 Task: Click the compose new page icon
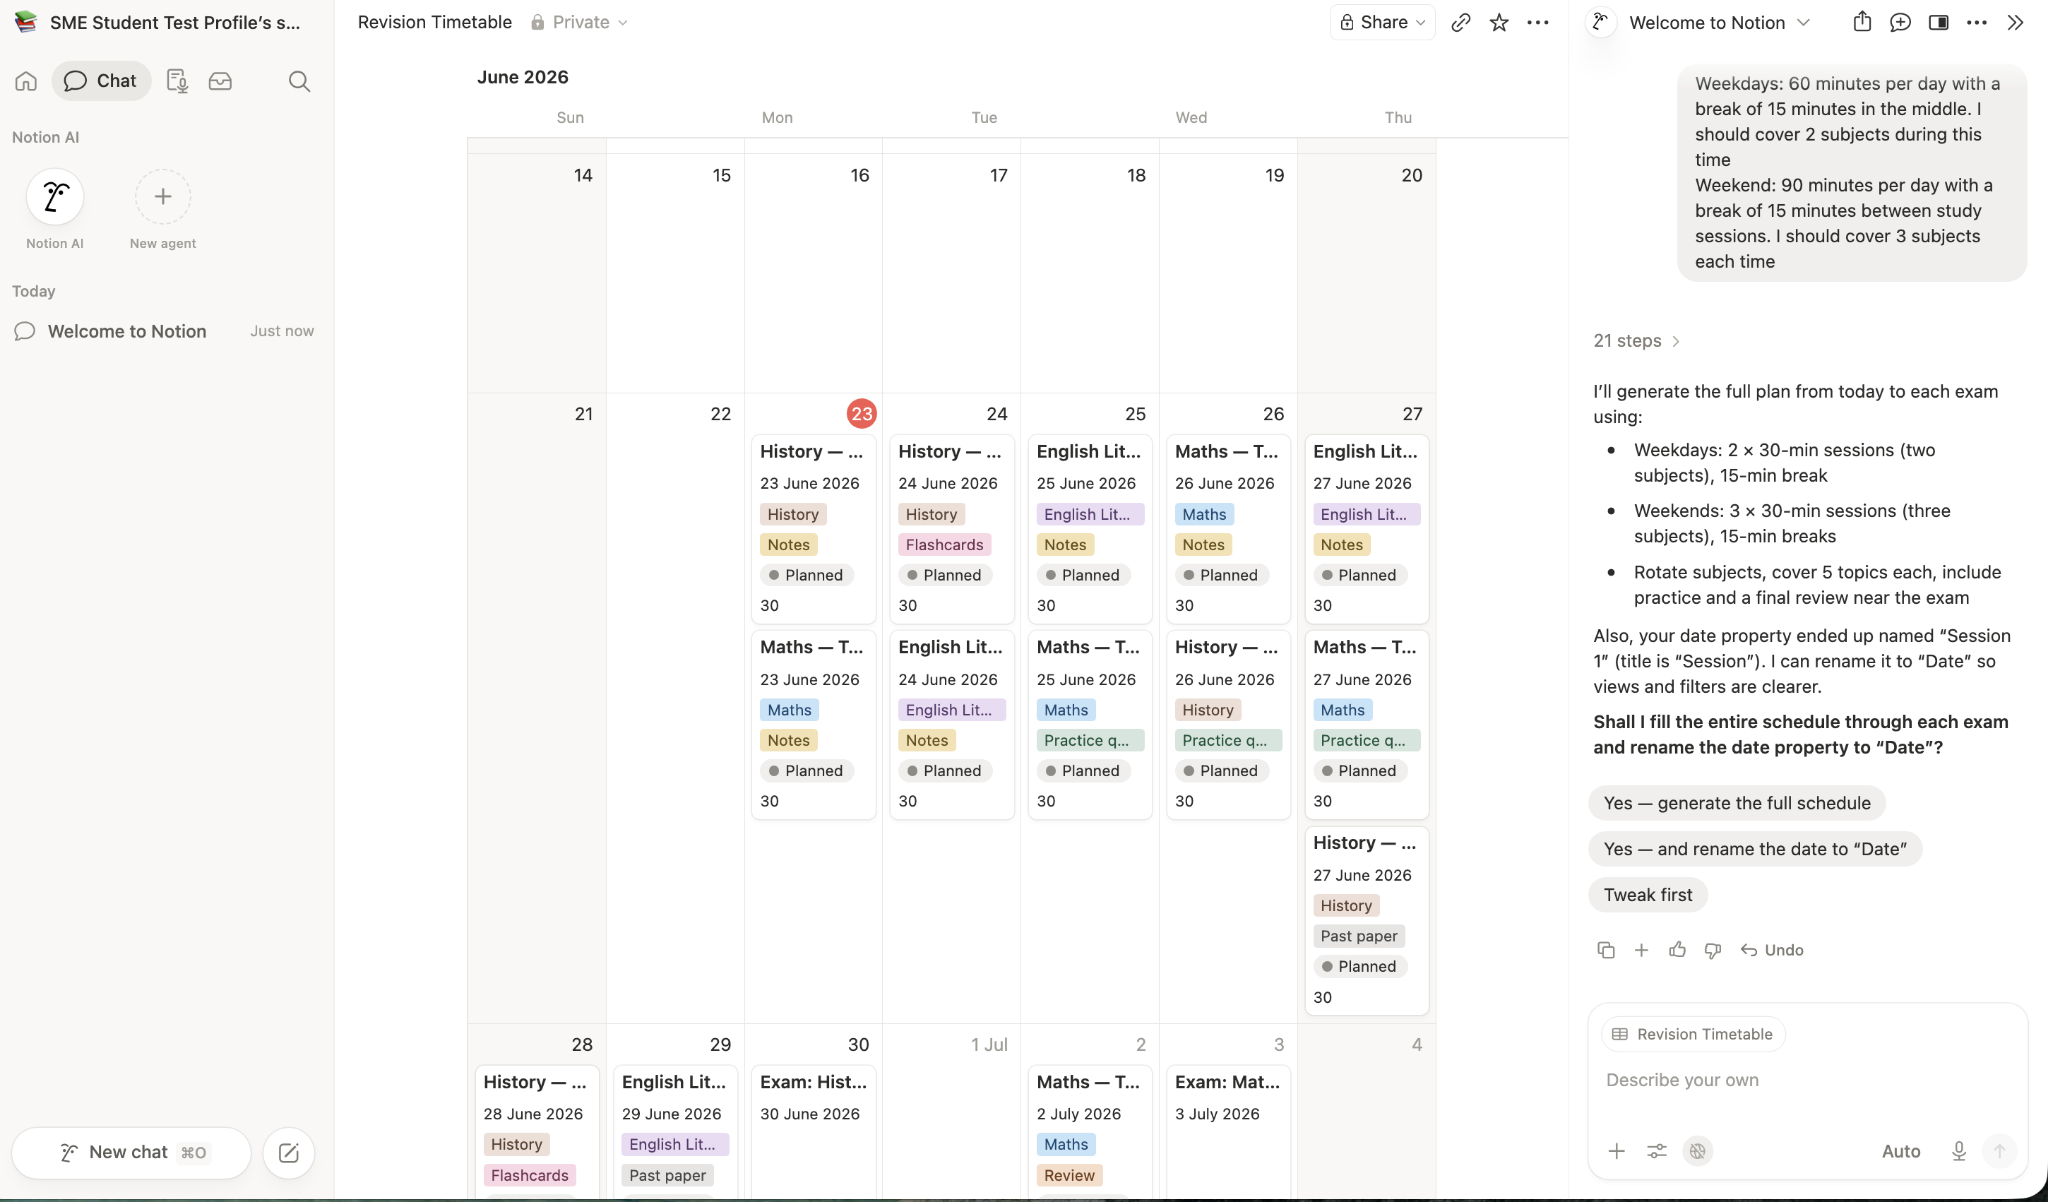point(289,1153)
